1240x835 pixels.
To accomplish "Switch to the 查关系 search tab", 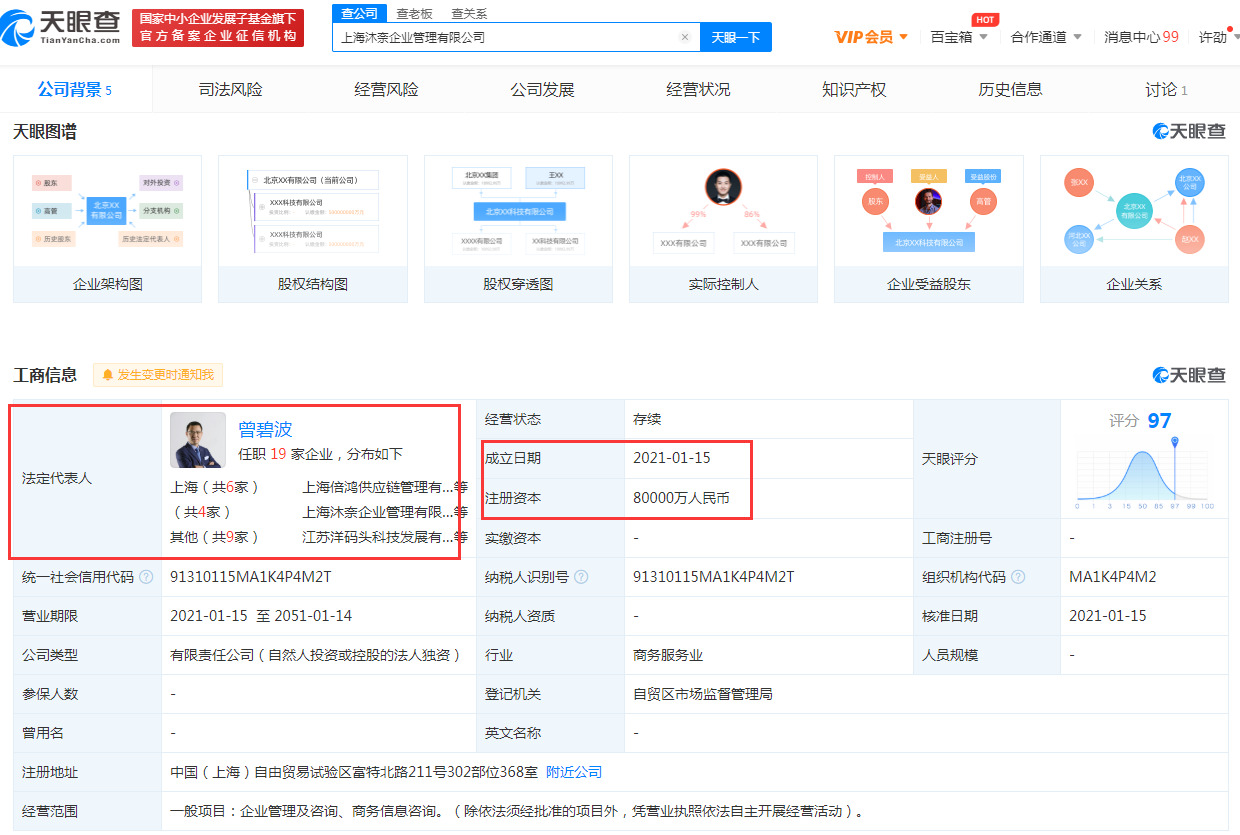I will pos(469,13).
